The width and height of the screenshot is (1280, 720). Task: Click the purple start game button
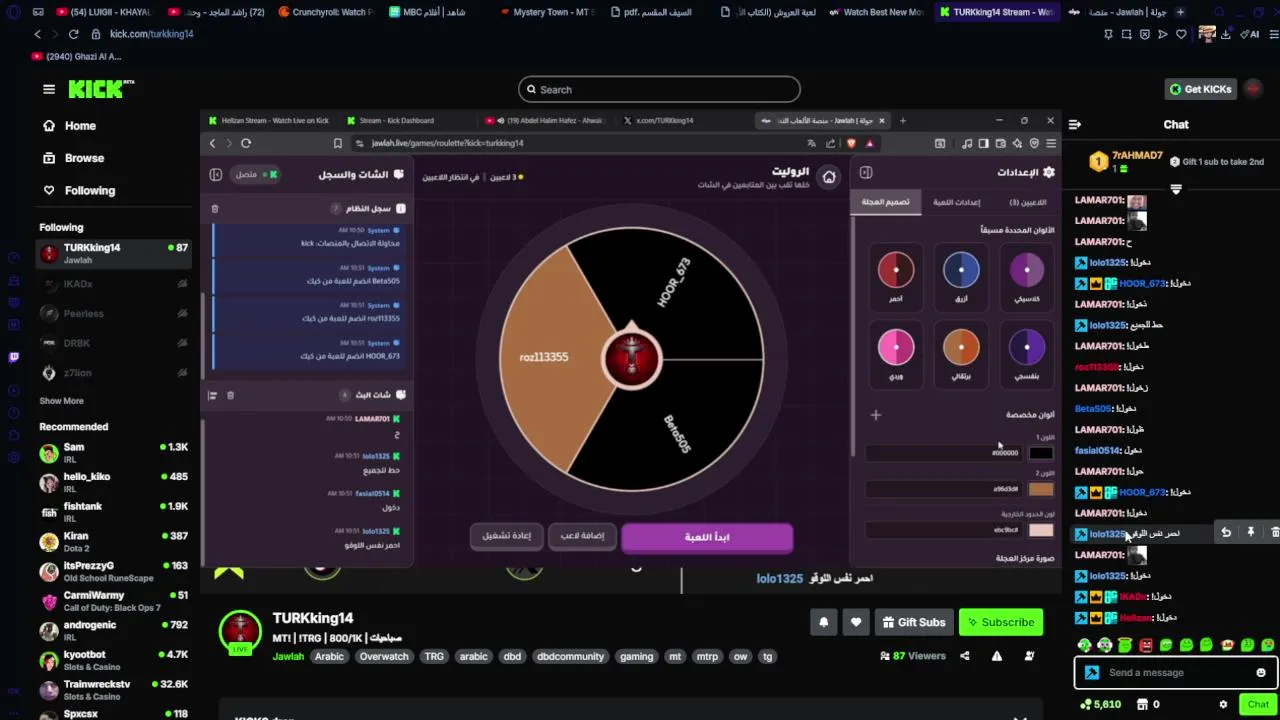pyautogui.click(x=707, y=537)
